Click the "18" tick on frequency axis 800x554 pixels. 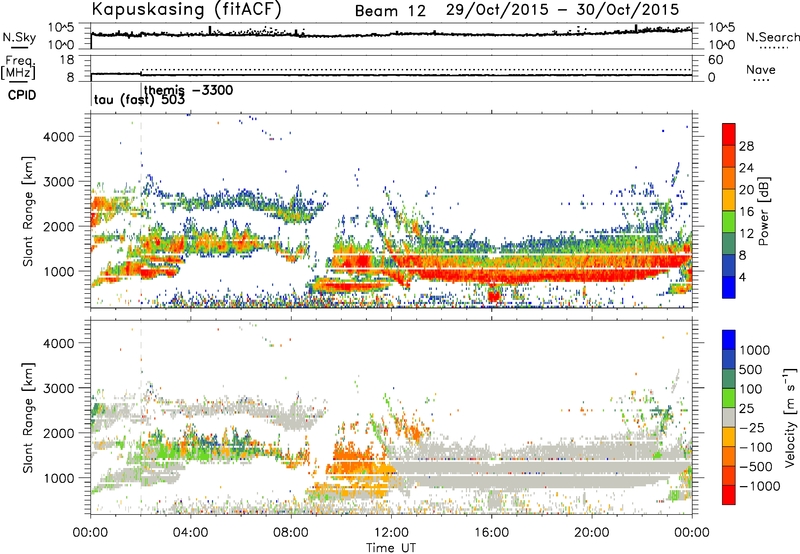(67, 60)
